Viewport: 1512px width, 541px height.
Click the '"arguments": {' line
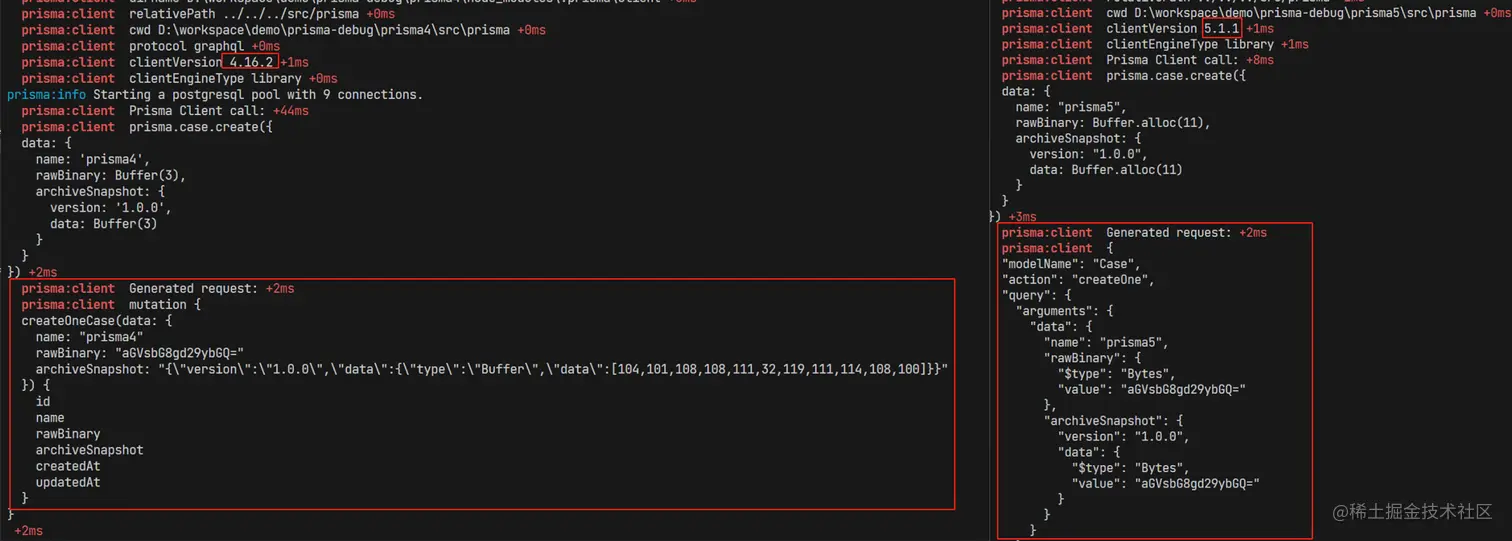[x=1065, y=311]
